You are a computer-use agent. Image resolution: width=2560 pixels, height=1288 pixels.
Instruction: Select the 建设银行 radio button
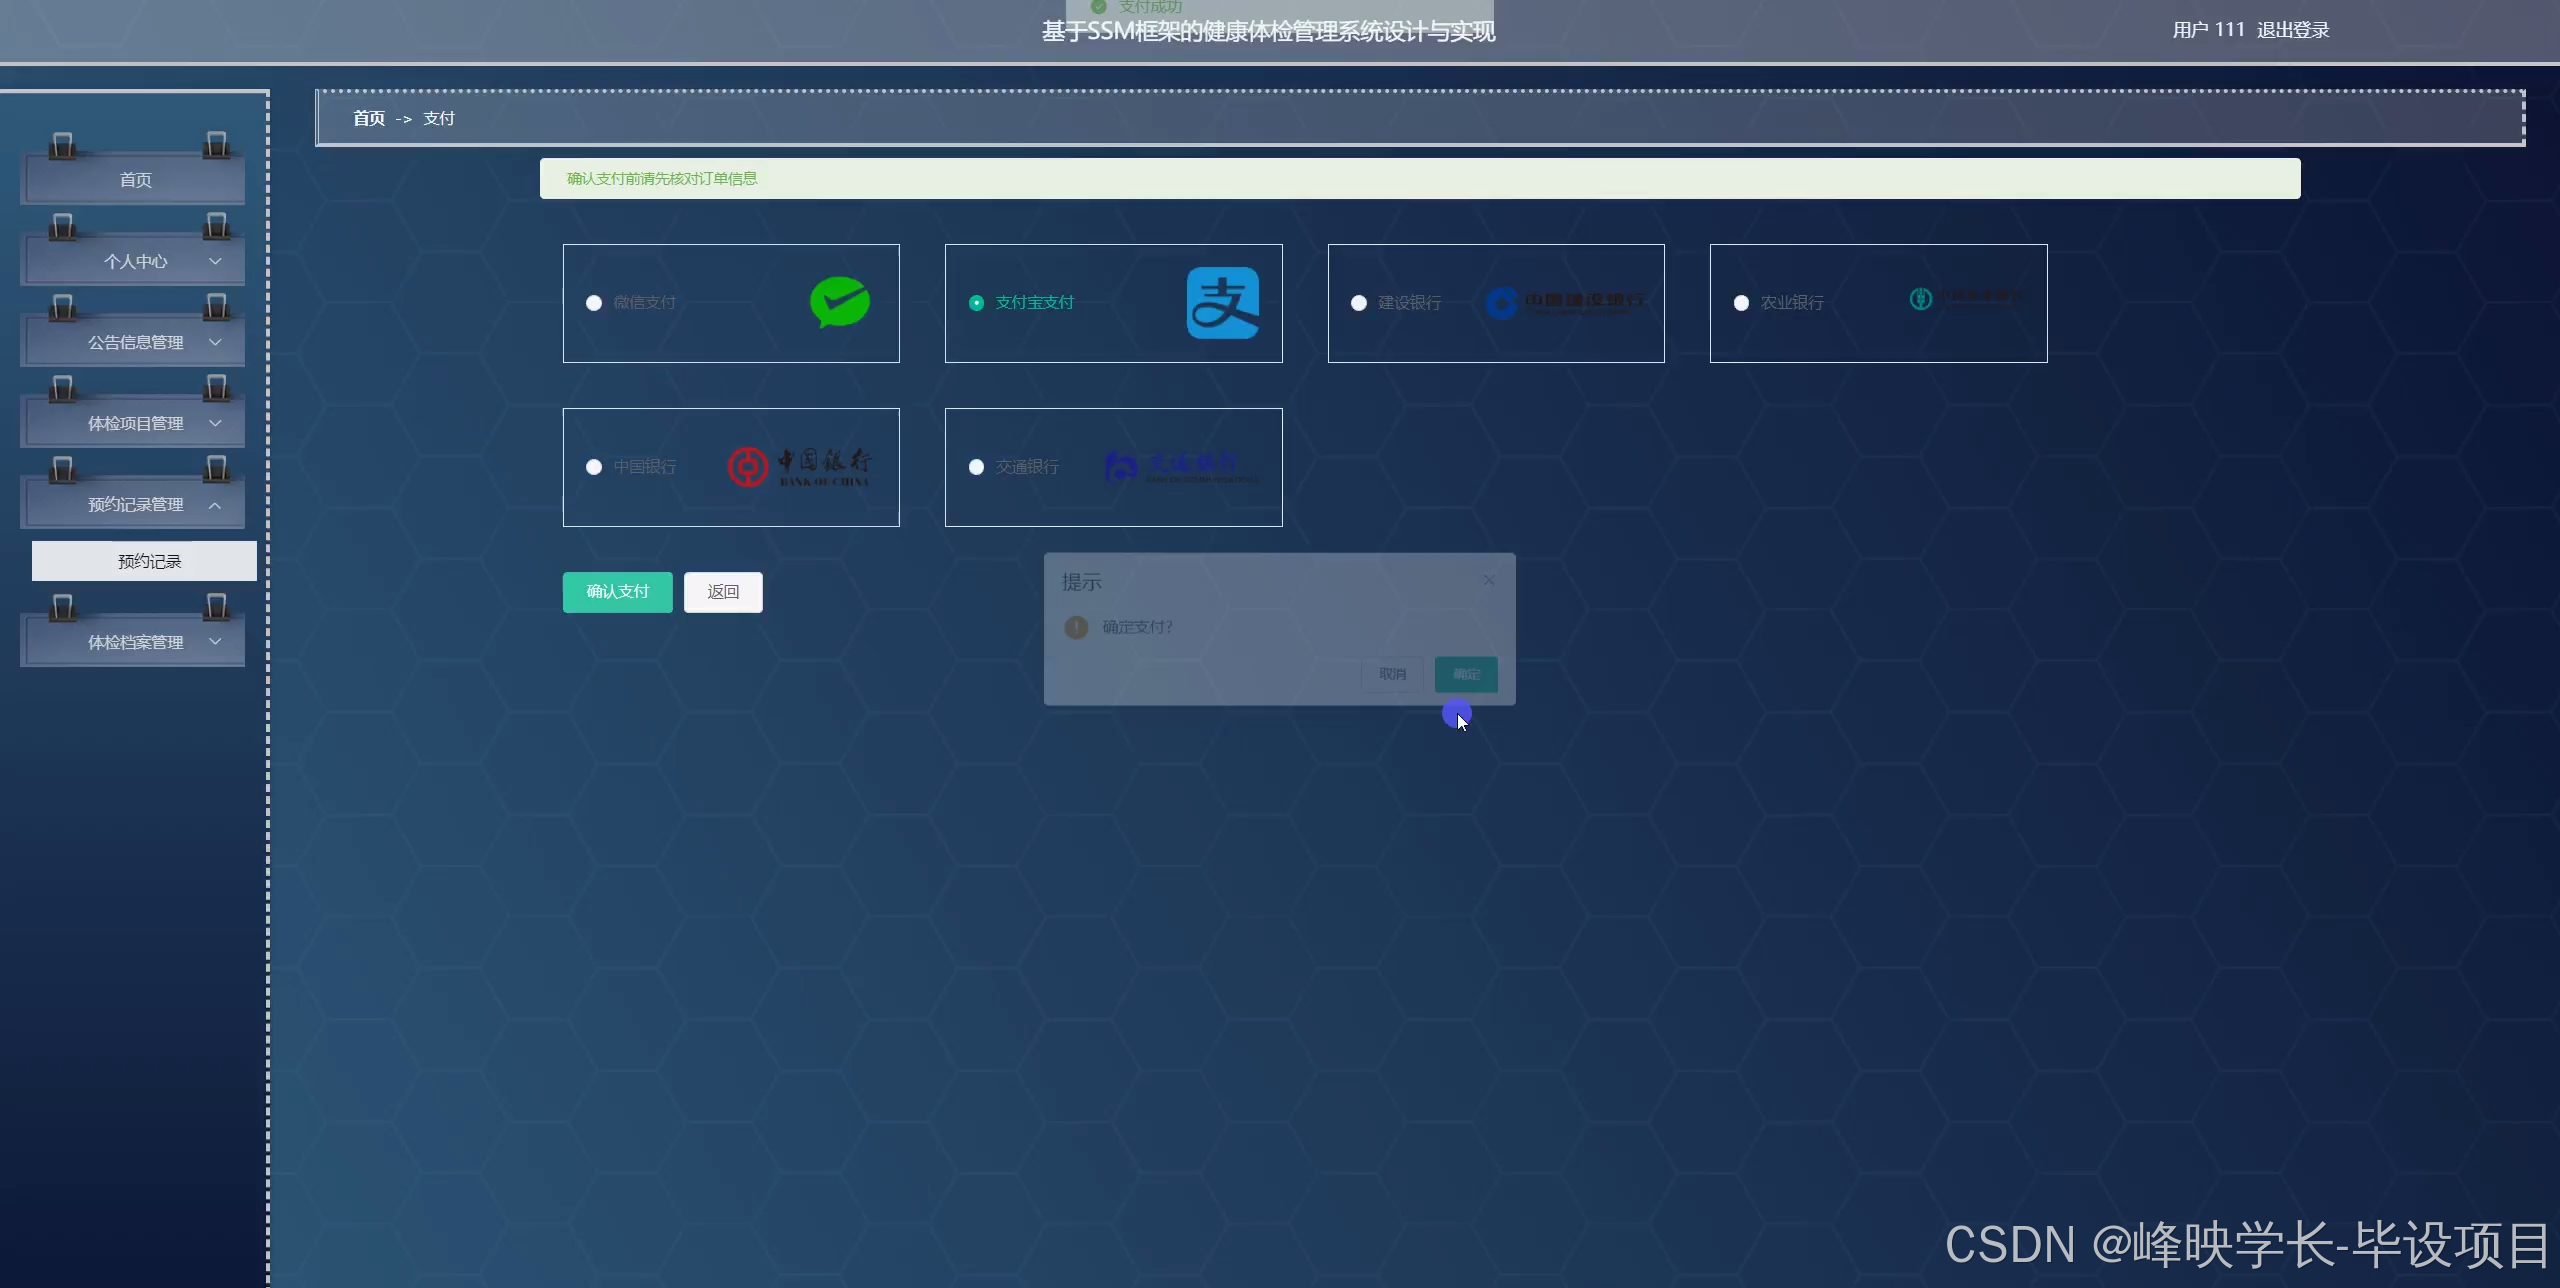click(1359, 303)
